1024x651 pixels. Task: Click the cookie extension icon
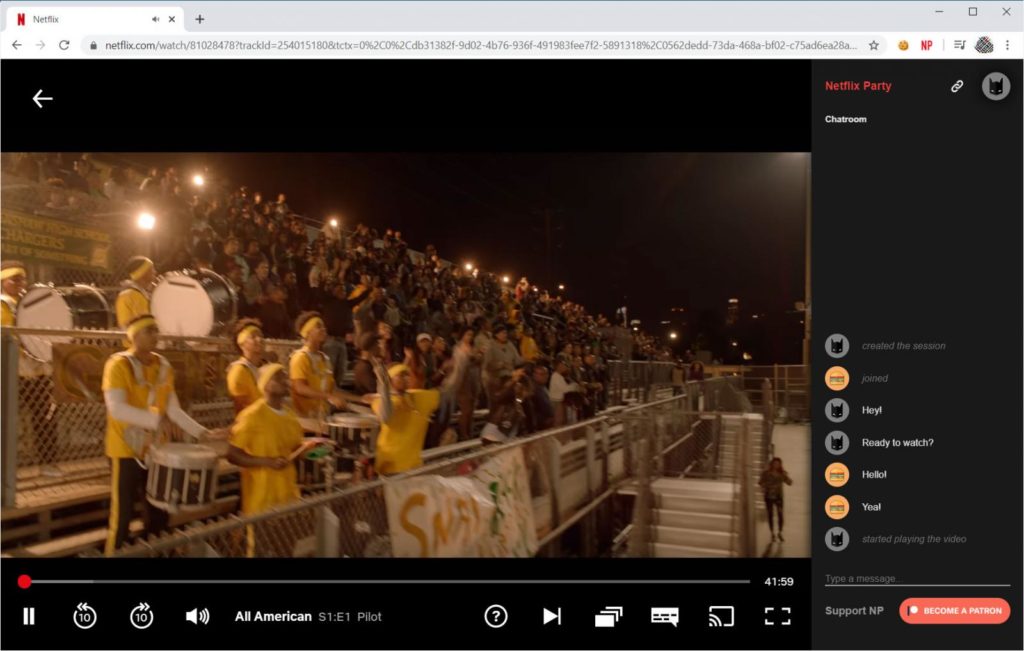tap(903, 45)
